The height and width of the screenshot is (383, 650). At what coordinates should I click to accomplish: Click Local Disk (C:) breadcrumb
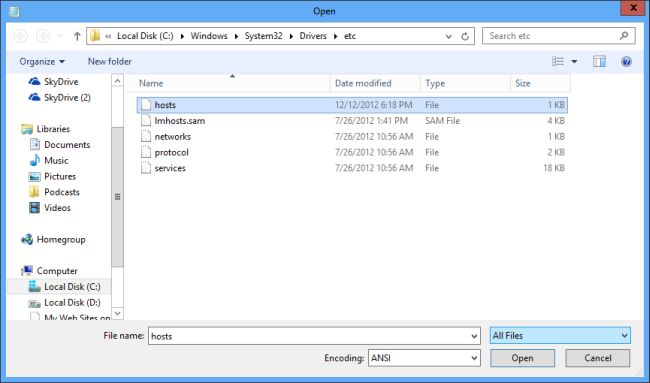click(145, 36)
